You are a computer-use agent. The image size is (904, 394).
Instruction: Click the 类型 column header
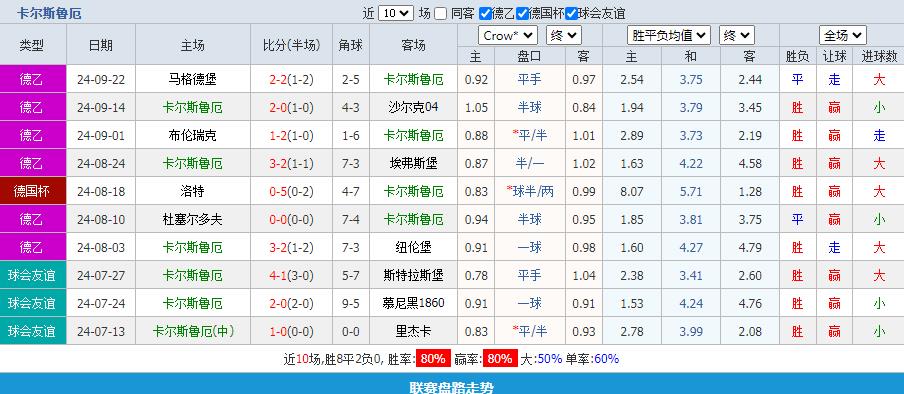32,45
